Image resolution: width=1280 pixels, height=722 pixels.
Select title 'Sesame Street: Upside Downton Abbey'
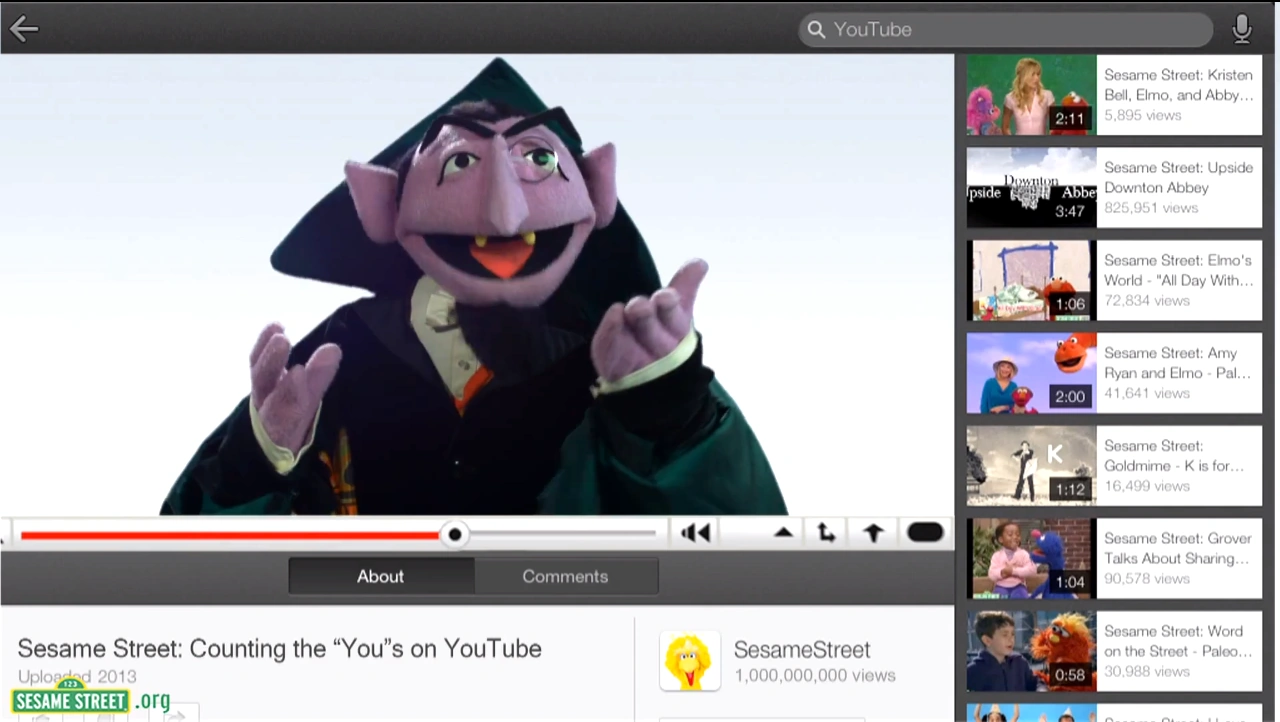tap(1178, 177)
